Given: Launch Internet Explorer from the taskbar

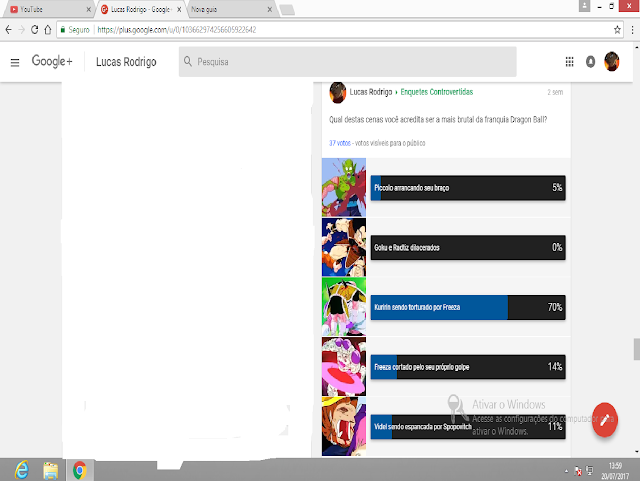Looking at the screenshot, I should point(22,470).
